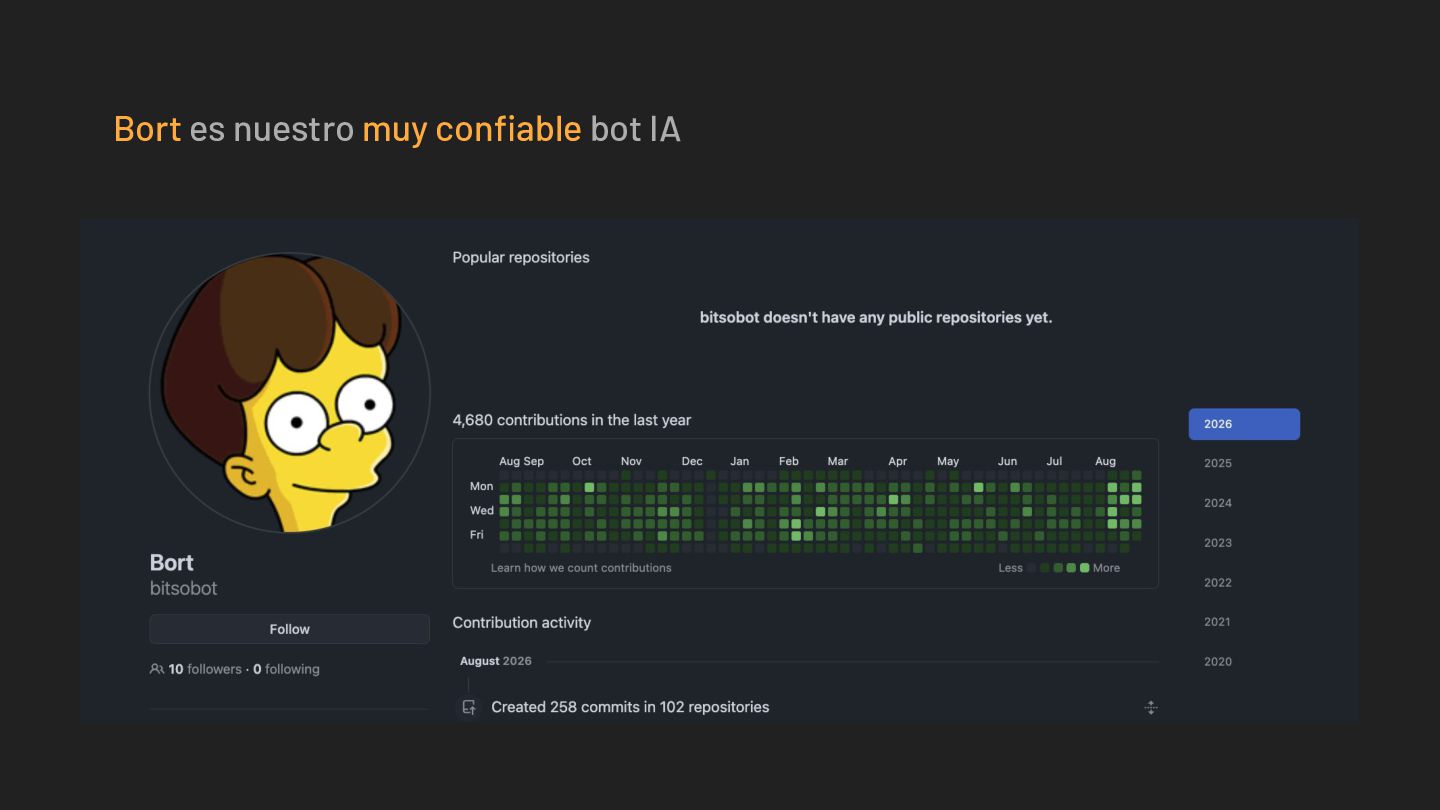The image size is (1440, 810).
Task: Click the darkest Less legend square
Action: (x=1032, y=568)
